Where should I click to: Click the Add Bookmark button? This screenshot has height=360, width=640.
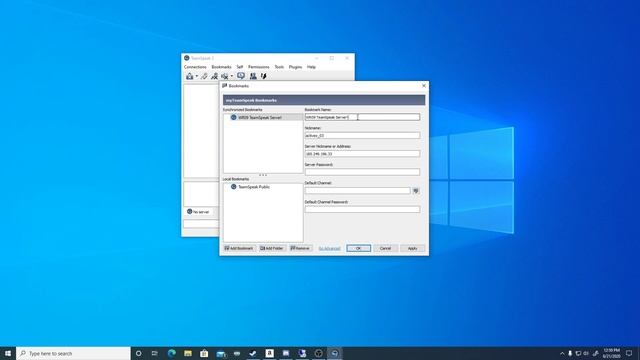[x=239, y=248]
